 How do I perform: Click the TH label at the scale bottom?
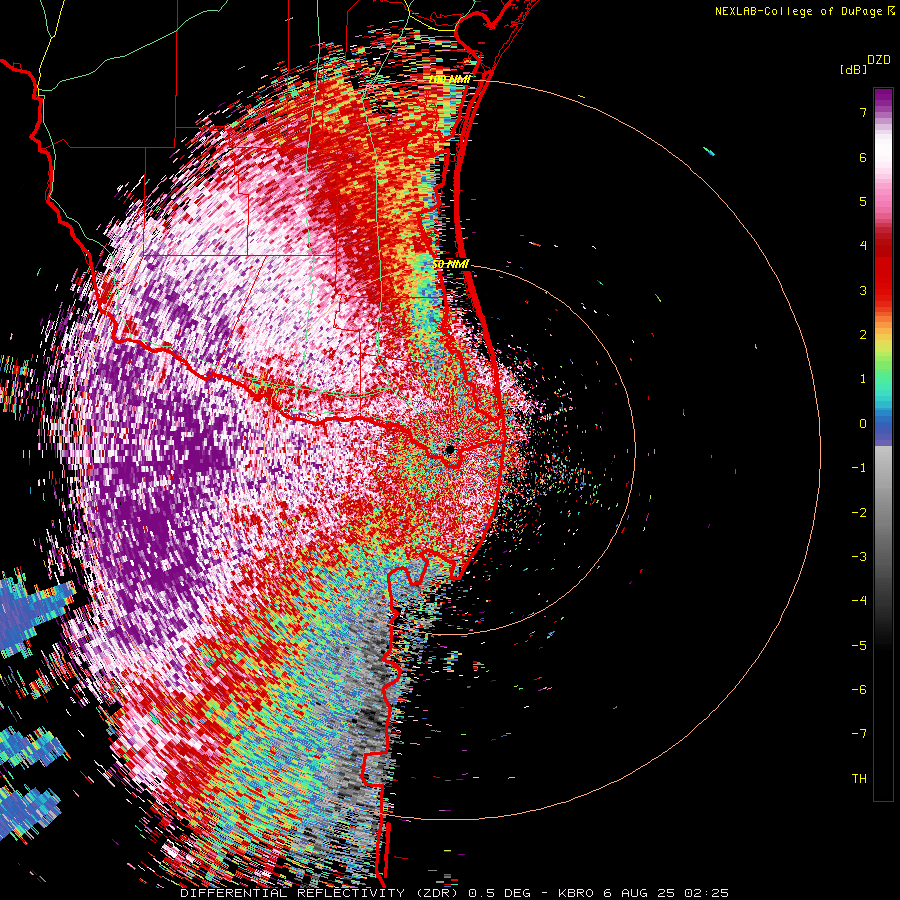859,778
